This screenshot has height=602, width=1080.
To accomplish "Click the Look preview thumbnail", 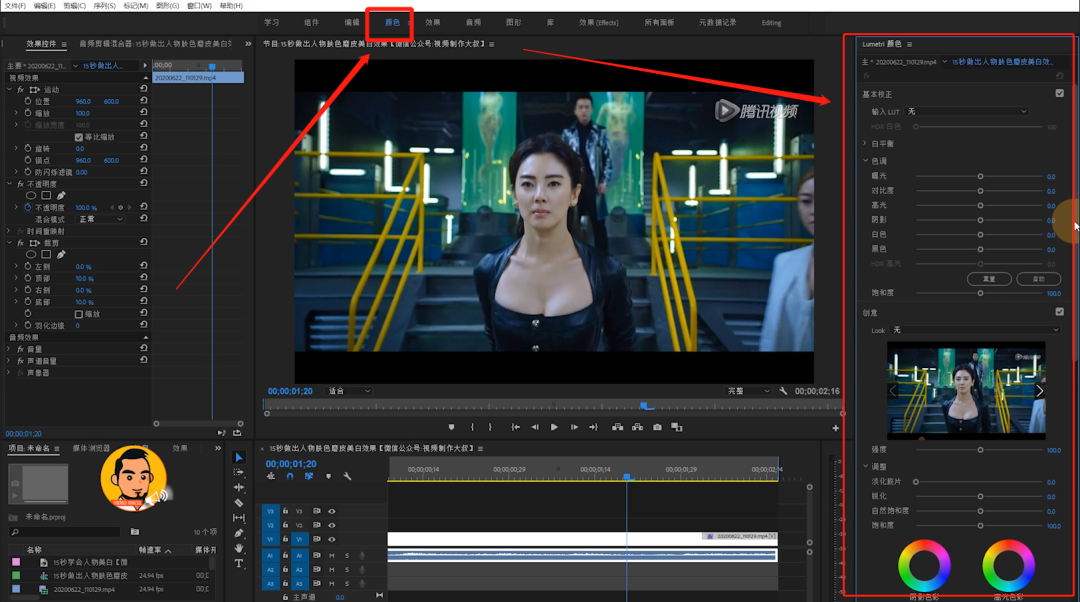I will (966, 390).
